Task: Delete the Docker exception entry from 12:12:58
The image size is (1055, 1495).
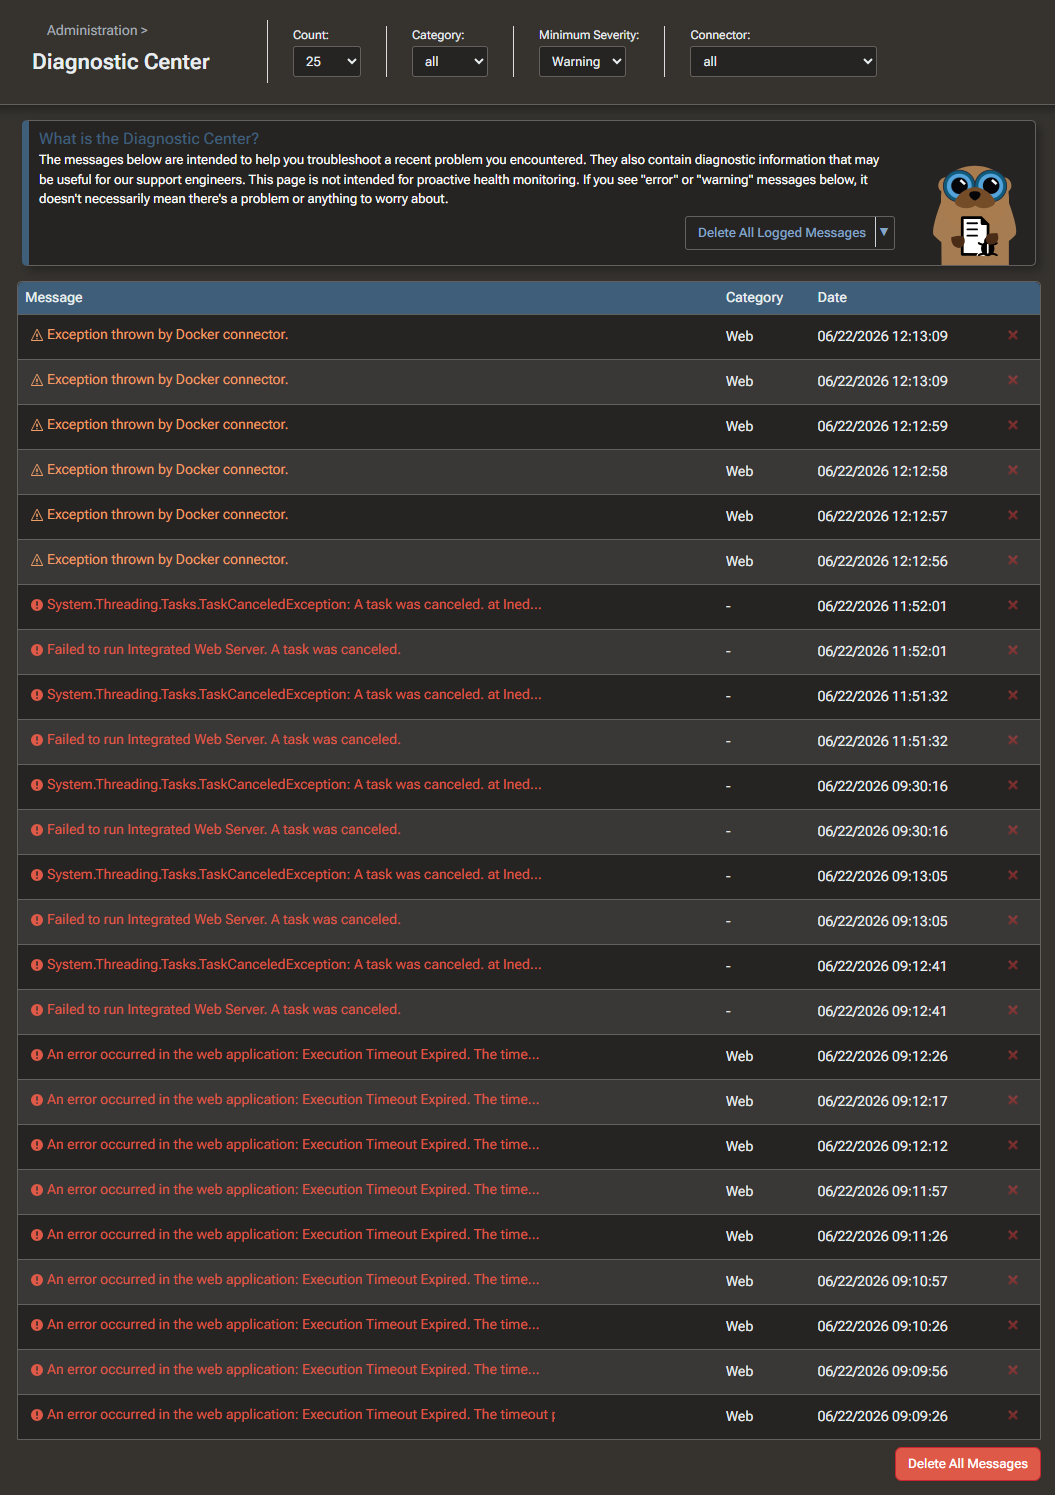Action: (1013, 470)
